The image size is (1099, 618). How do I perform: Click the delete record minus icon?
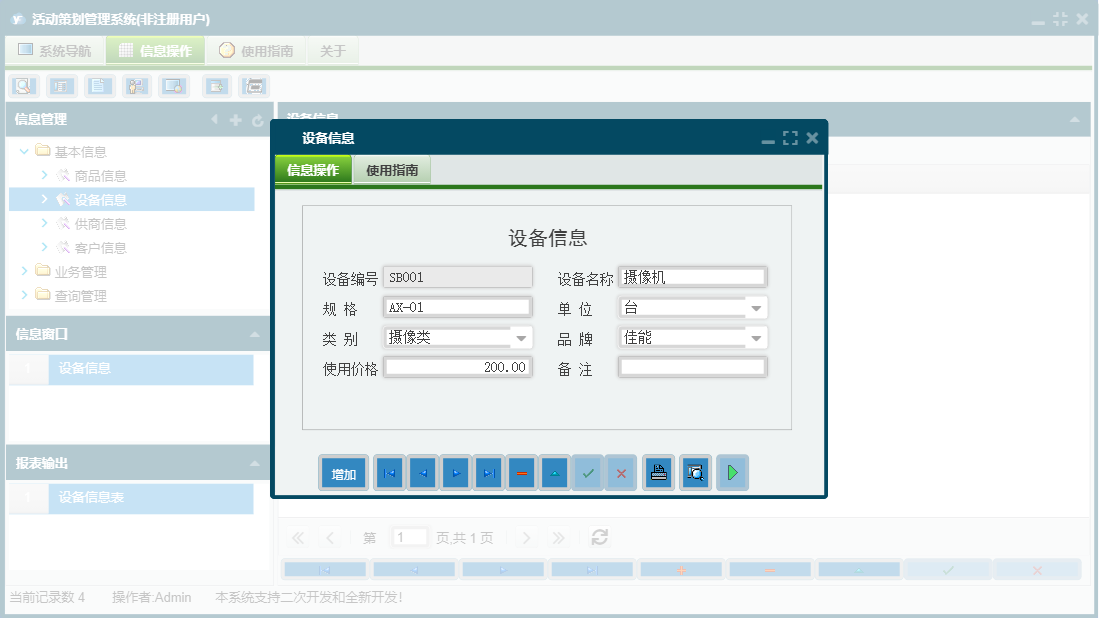click(x=521, y=472)
